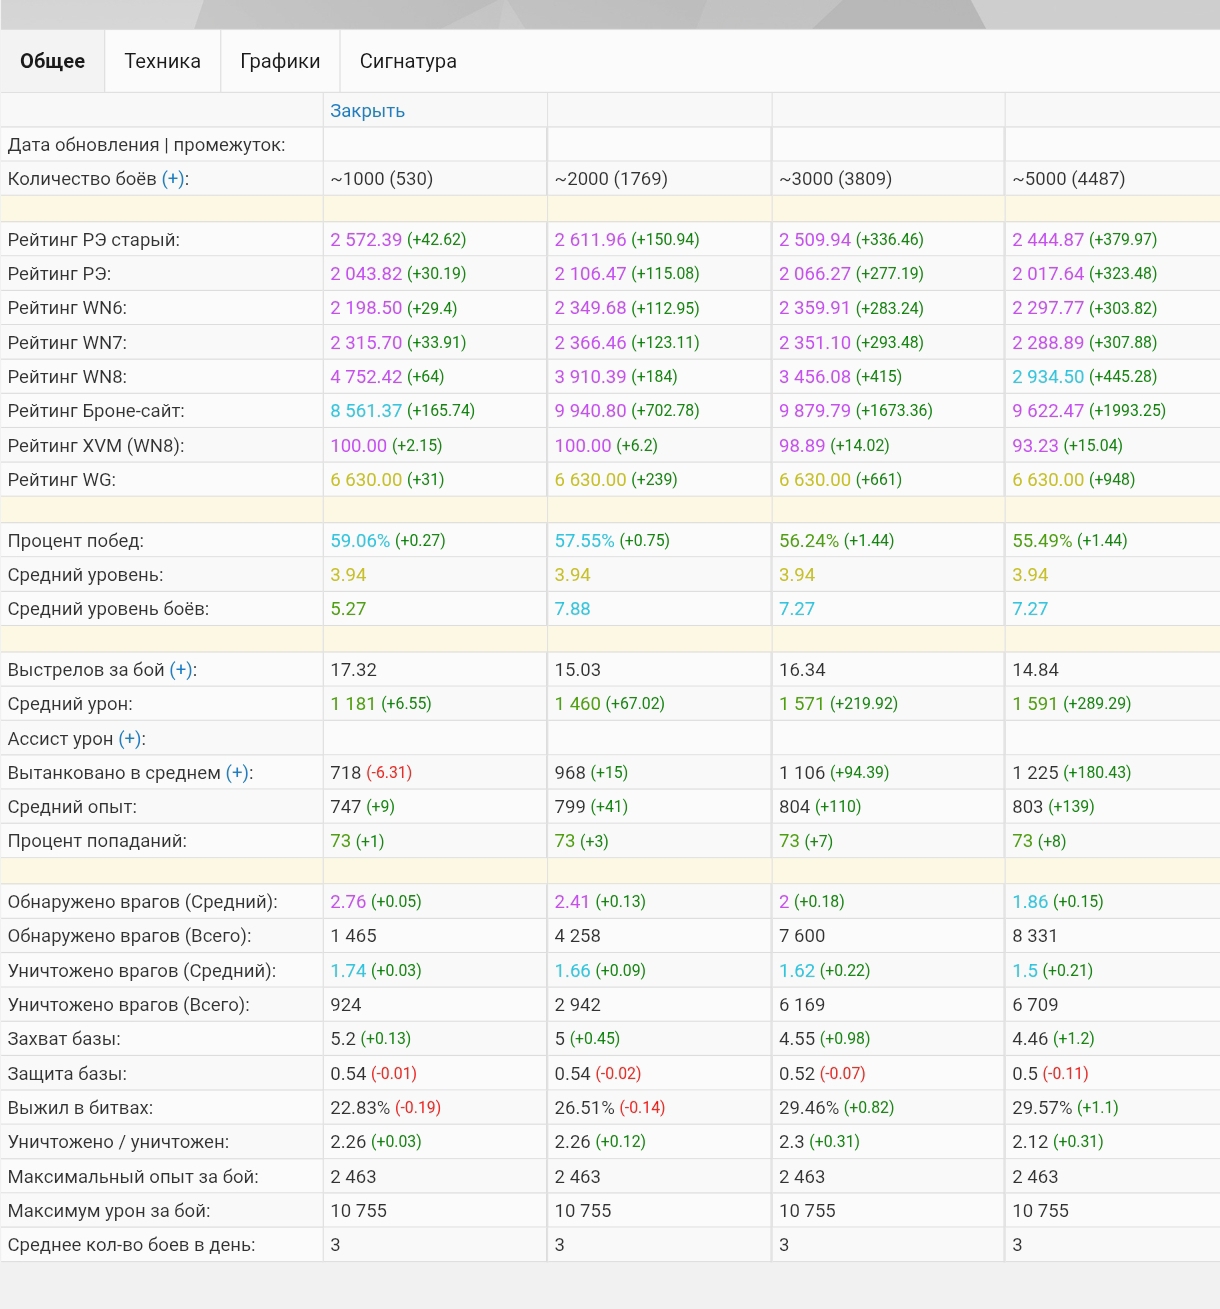1220x1309 pixels.
Task: Expand Выстрелов за бой details
Action: [x=181, y=670]
